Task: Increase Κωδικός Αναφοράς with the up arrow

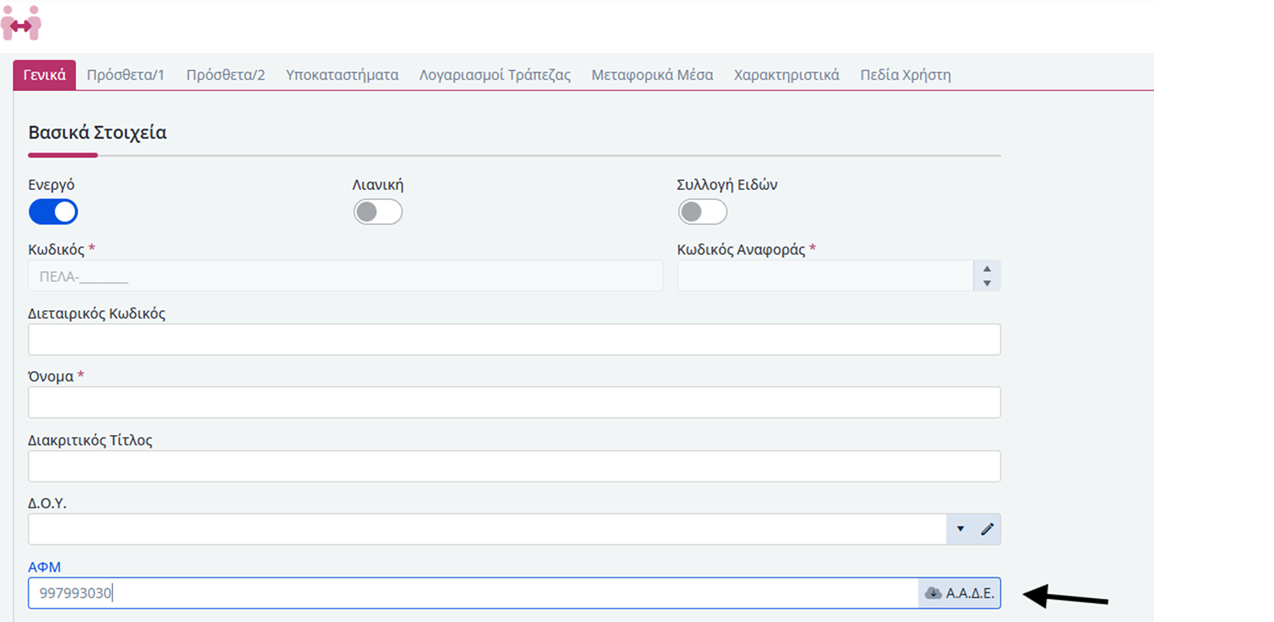Action: click(987, 269)
